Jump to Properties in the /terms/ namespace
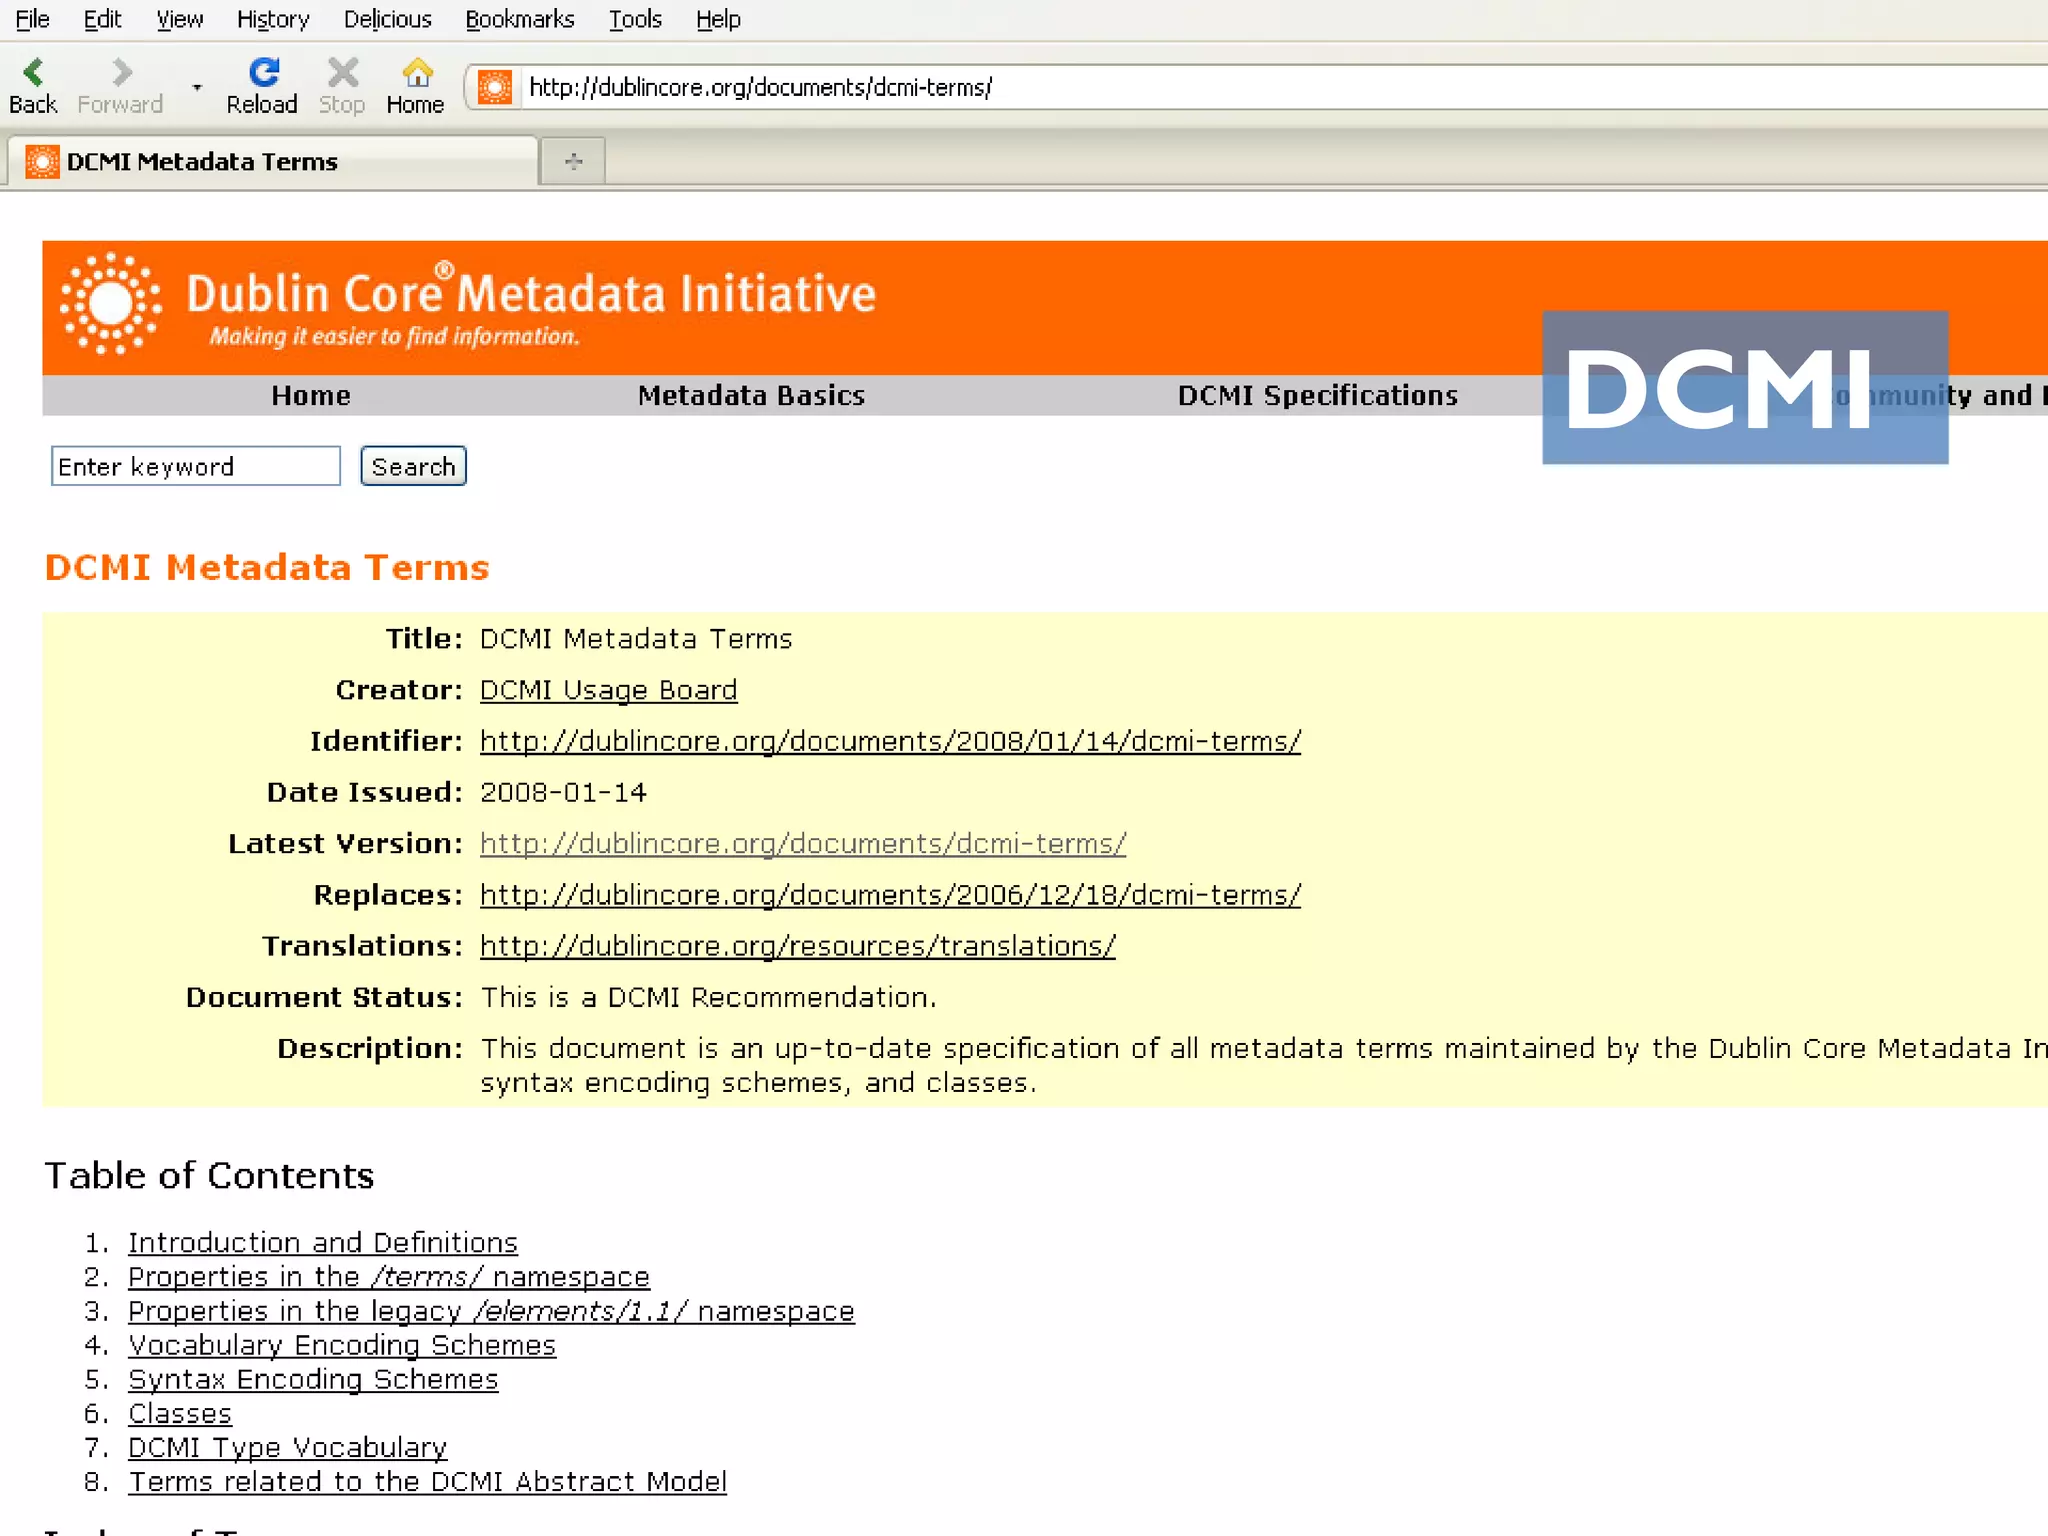The image size is (2048, 1536). coord(389,1276)
